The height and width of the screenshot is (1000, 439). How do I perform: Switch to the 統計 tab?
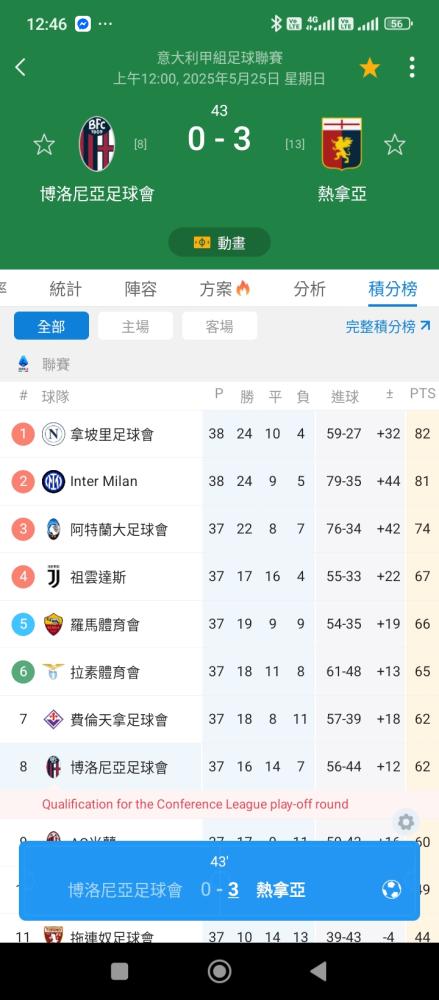click(x=66, y=290)
